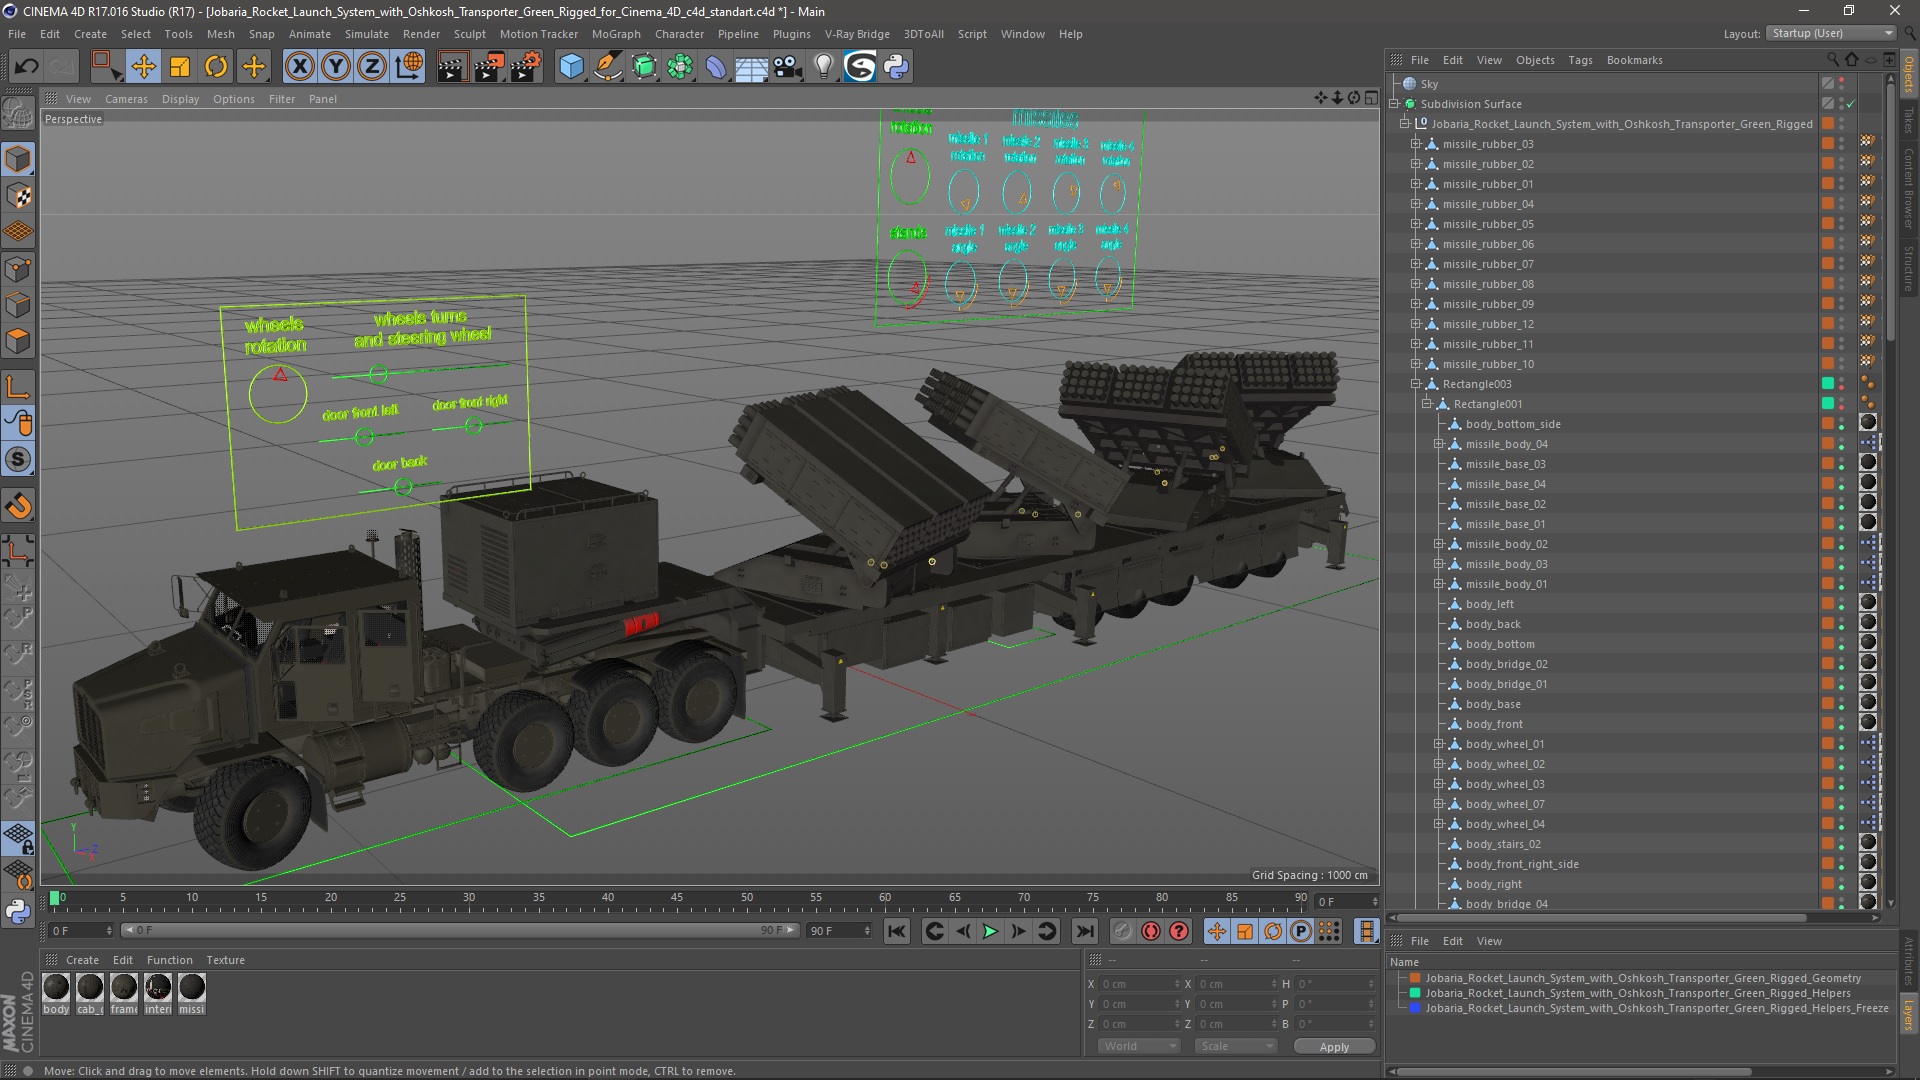Click the green layer swatch of Rectangle003
1920x1080 pixels.
(x=1828, y=384)
